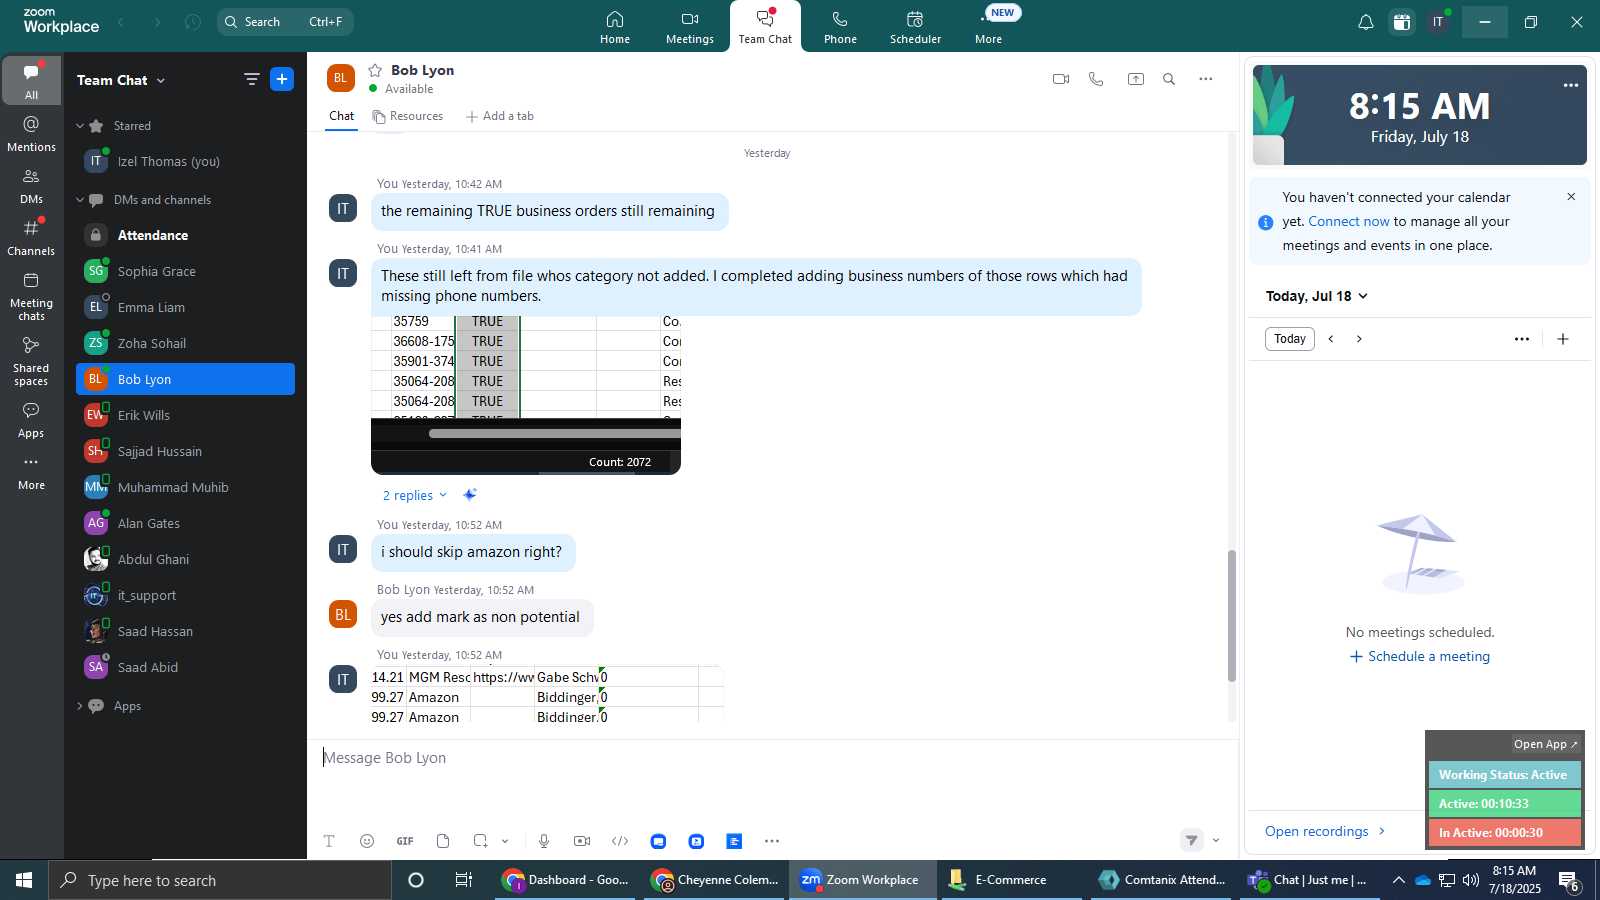Open the Scheduler icon
1600x900 pixels.
(x=915, y=20)
